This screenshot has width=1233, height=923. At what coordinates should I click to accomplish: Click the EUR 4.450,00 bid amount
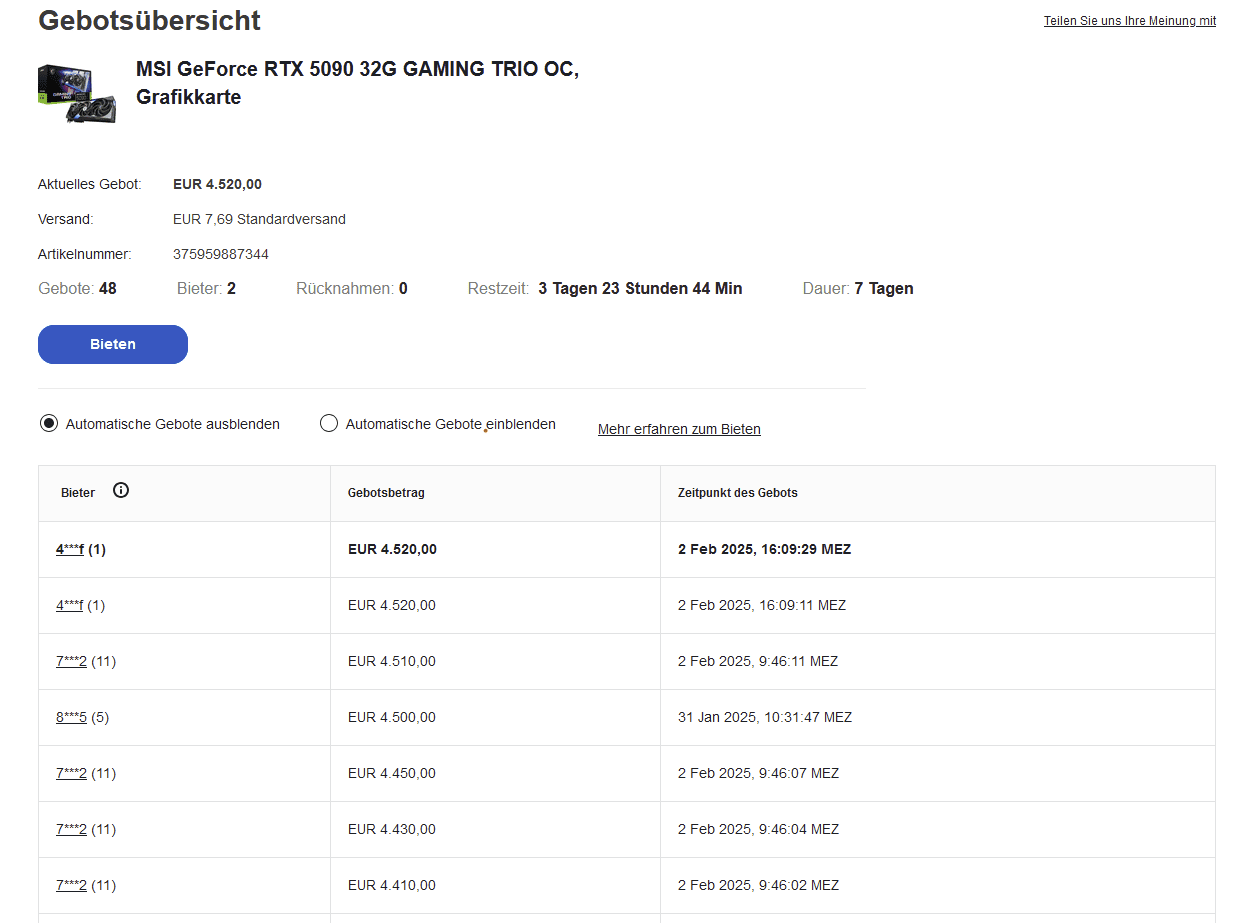pyautogui.click(x=392, y=773)
